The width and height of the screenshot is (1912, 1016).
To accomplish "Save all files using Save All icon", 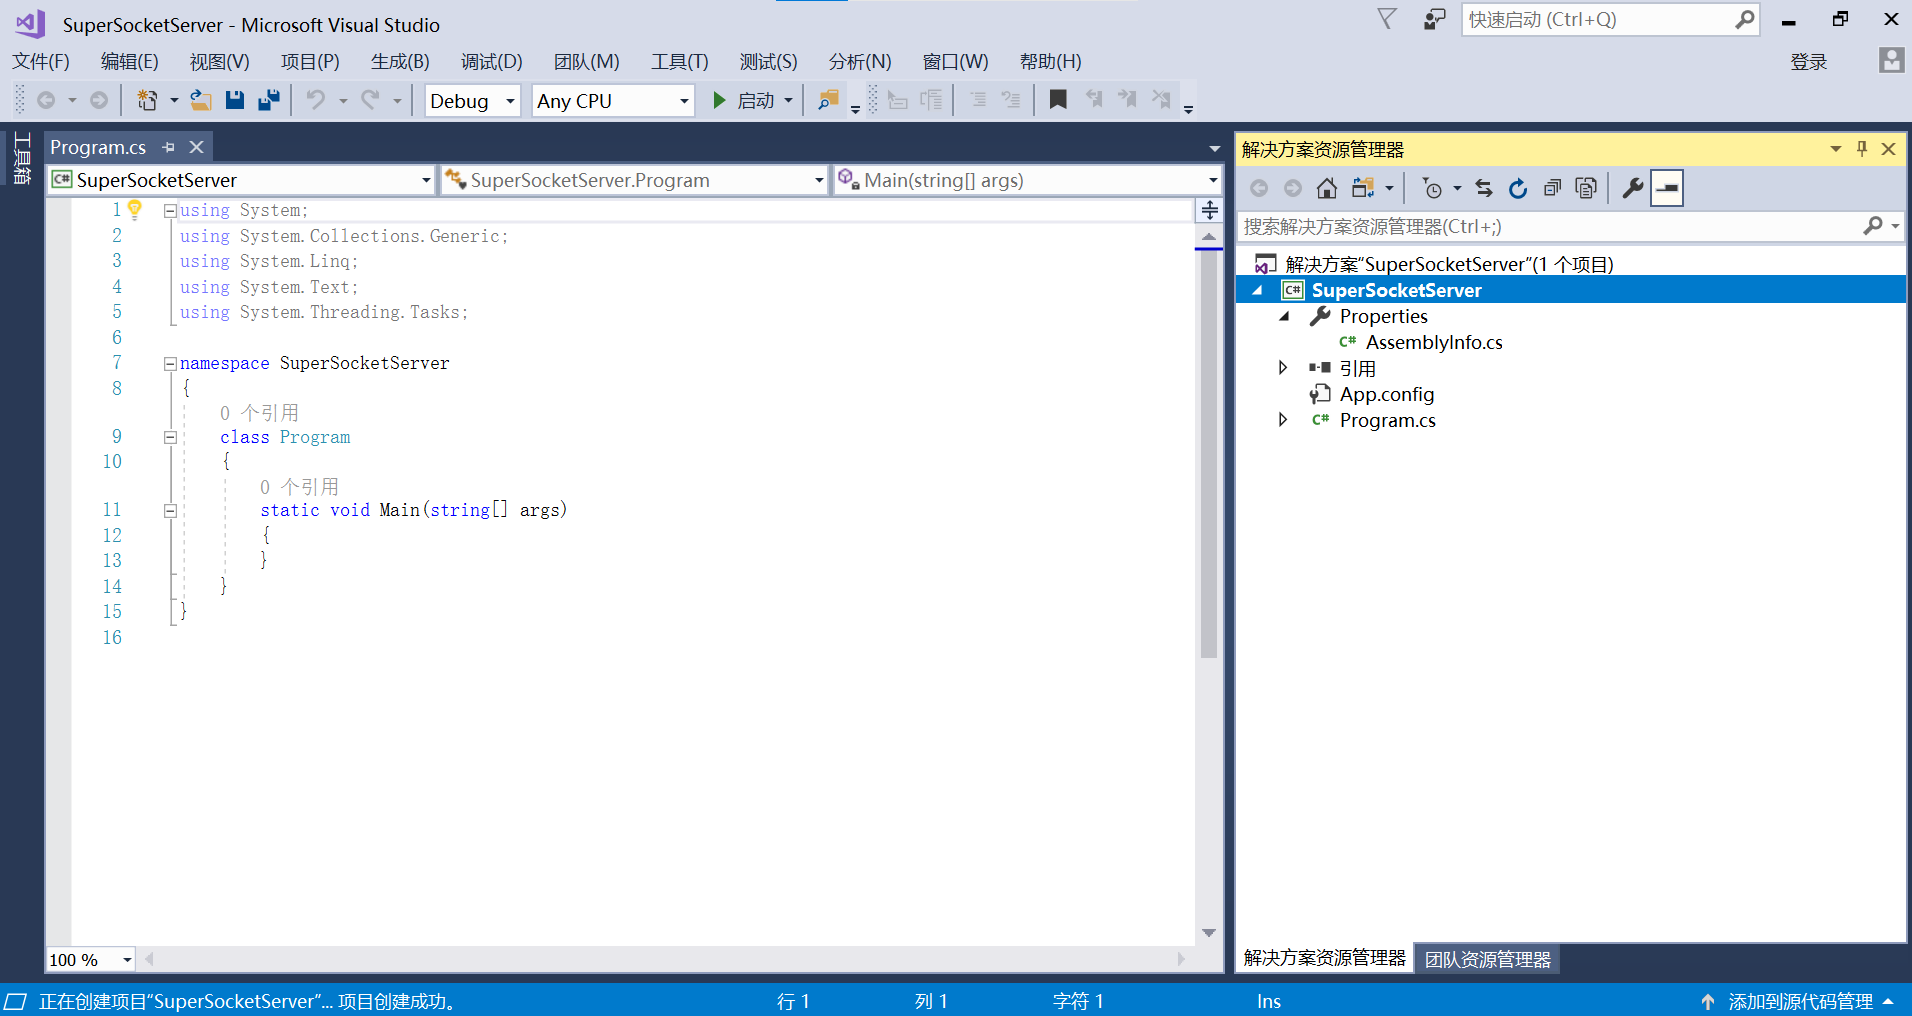I will coord(268,100).
